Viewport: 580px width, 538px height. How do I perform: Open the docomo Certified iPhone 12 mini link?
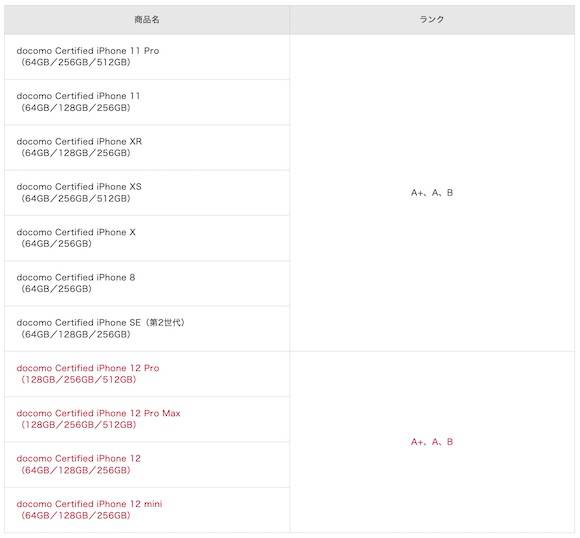point(89,504)
